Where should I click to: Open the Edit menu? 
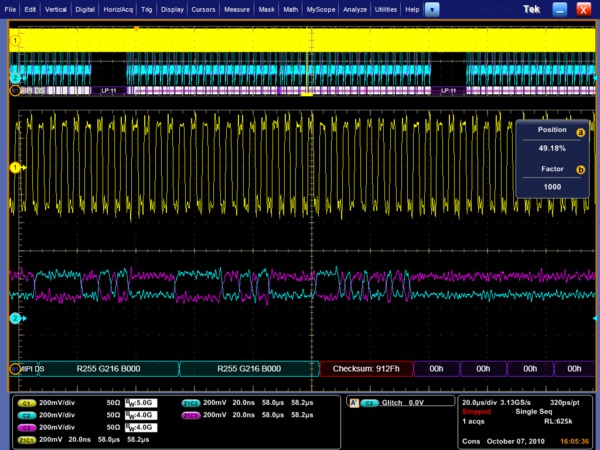coord(30,10)
